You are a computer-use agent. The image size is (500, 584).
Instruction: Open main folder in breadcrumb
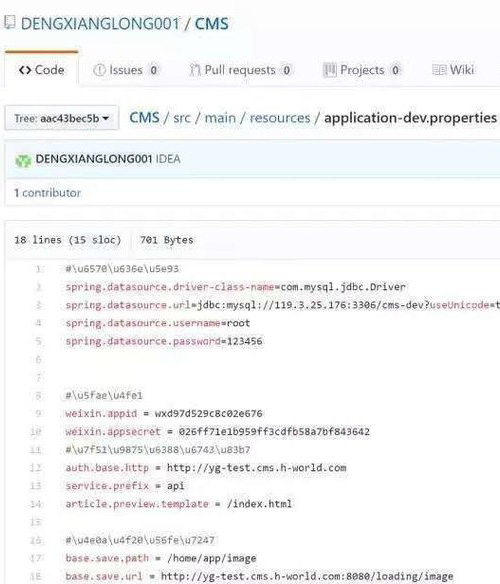[220, 118]
